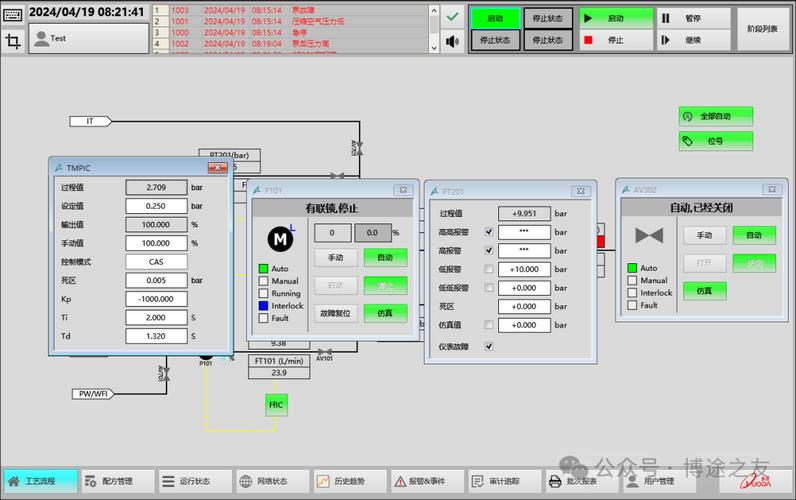The height and width of the screenshot is (500, 796).
Task: Click the 设定值 field in TMPIC
Action: pos(156,206)
